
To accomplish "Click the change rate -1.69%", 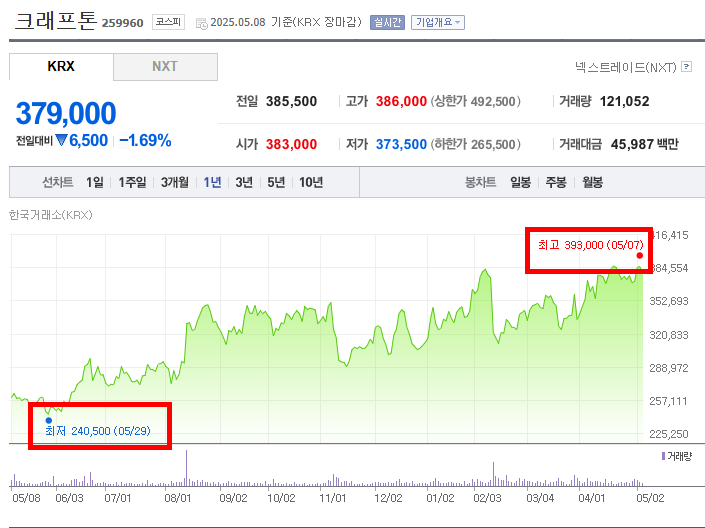I will (x=145, y=140).
